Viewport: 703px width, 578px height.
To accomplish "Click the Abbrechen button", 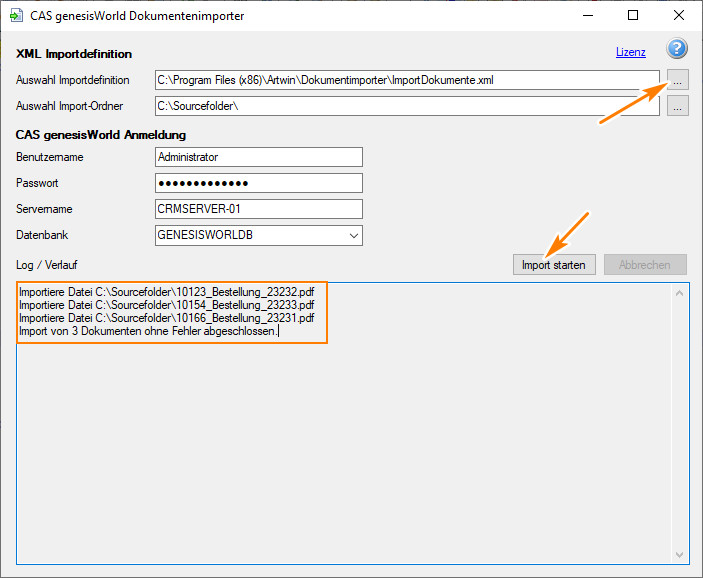I will 645,265.
